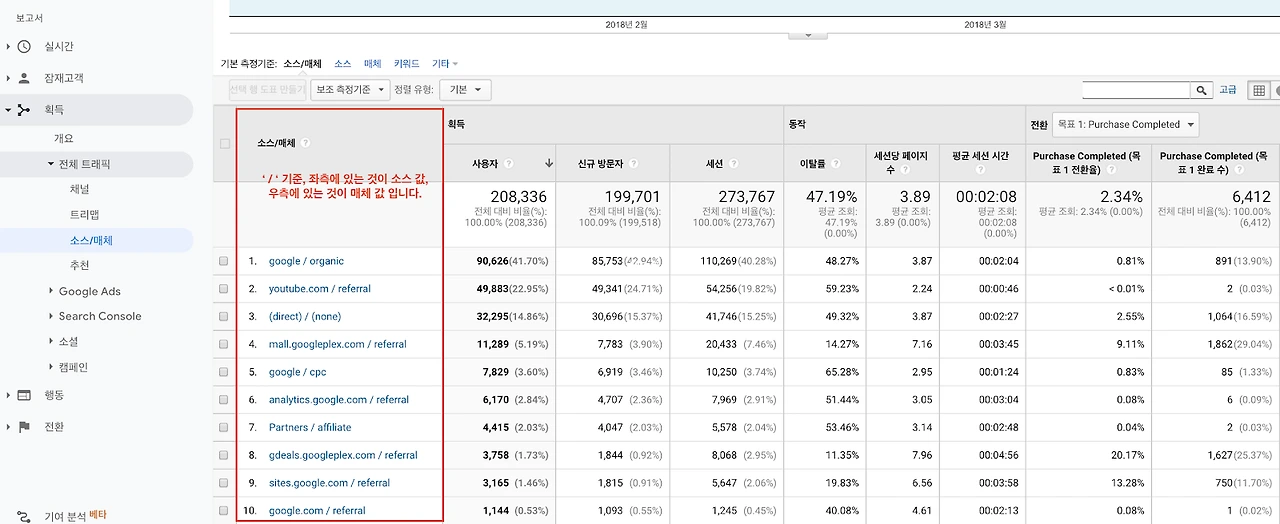Click the 20.17% conversion rate value

[1126, 455]
